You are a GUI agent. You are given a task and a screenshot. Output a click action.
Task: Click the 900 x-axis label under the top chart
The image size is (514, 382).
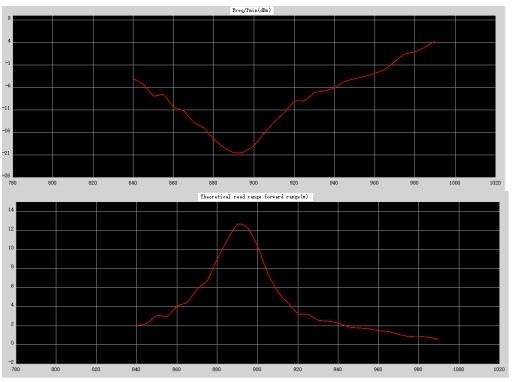253,183
